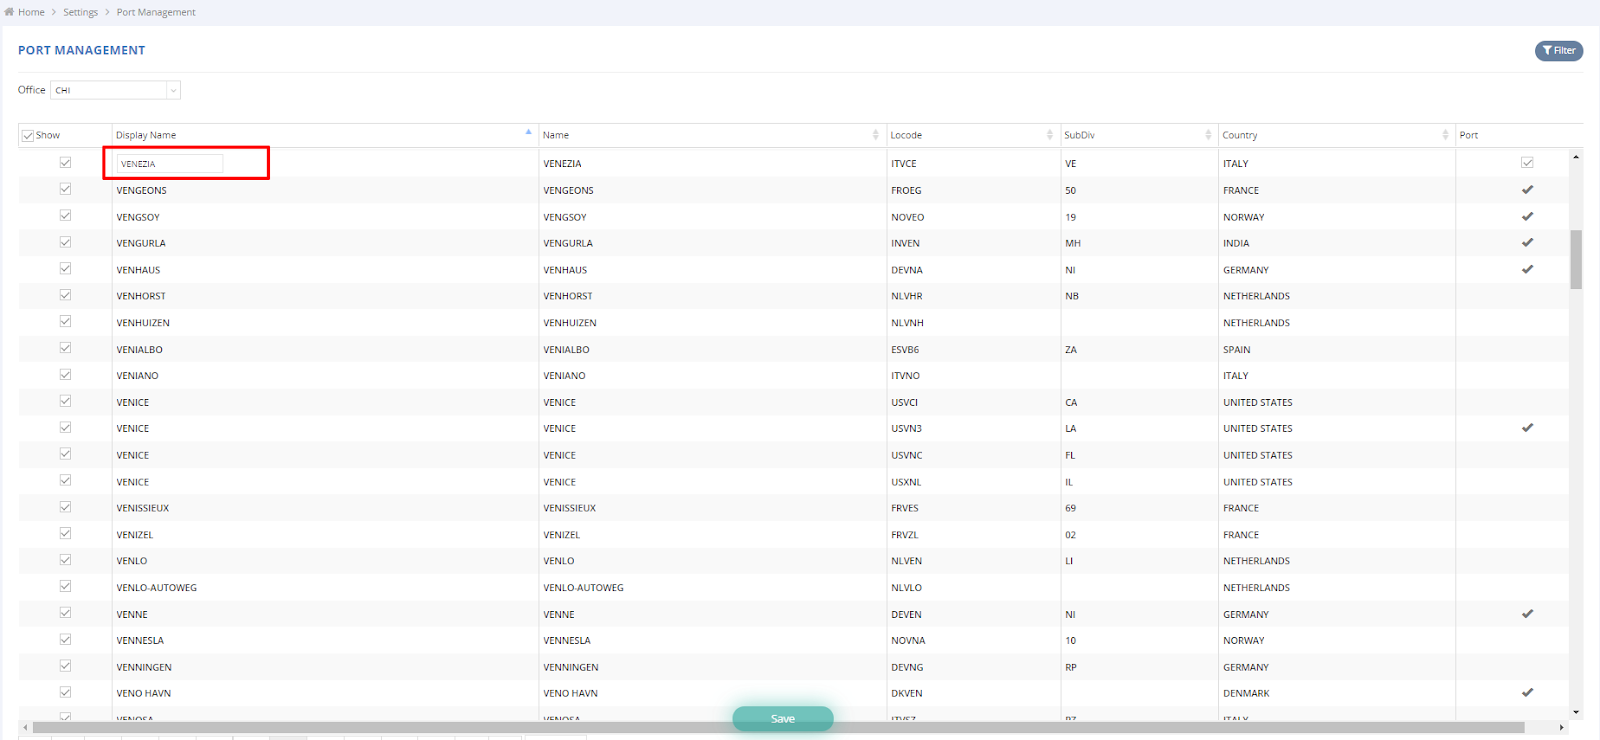1600x740 pixels.
Task: Toggle the Show all checkbox in header
Action: point(28,136)
